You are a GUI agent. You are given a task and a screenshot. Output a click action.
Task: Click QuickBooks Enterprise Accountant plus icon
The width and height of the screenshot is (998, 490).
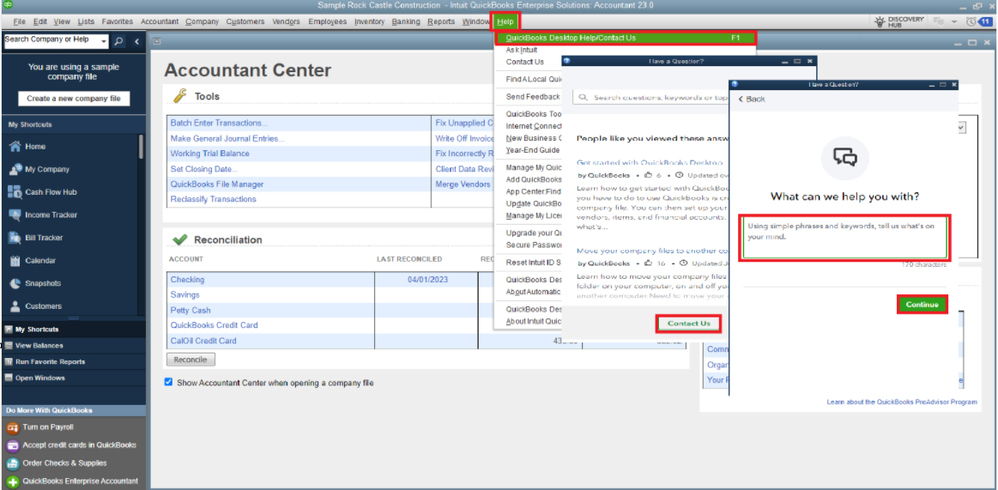pos(12,481)
